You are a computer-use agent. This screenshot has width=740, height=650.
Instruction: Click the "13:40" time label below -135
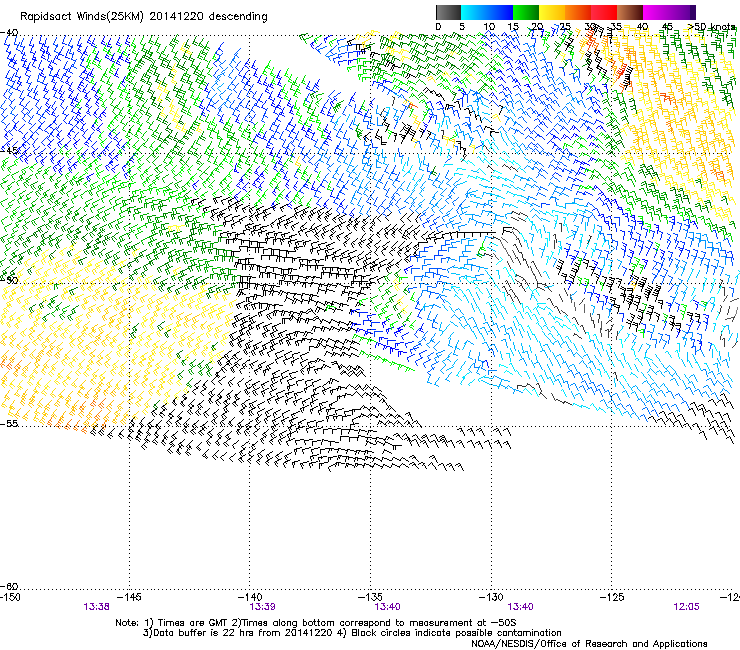[387, 607]
